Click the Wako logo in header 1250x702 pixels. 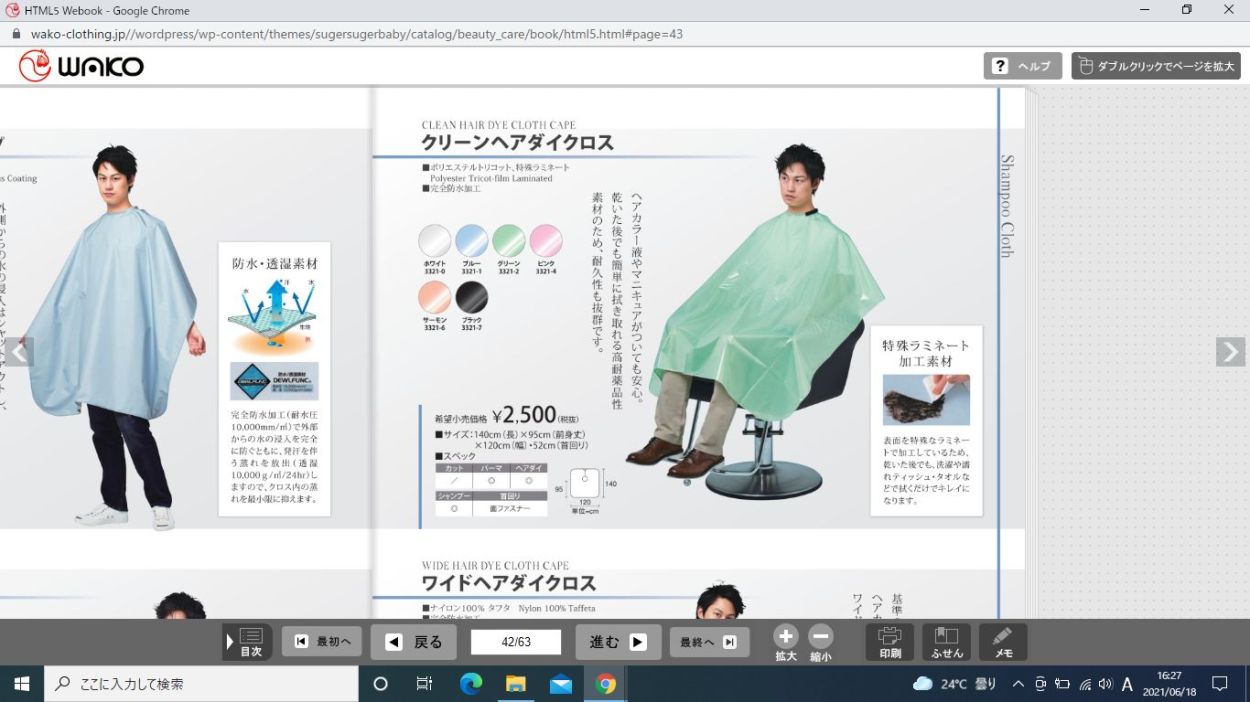[81, 66]
